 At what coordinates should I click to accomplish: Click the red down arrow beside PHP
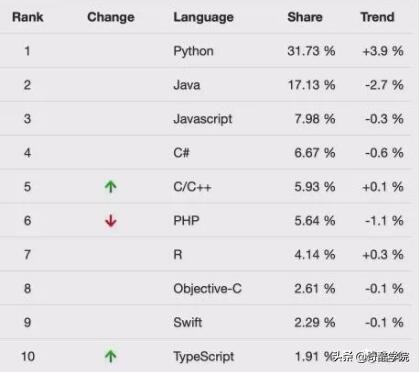[x=111, y=221]
